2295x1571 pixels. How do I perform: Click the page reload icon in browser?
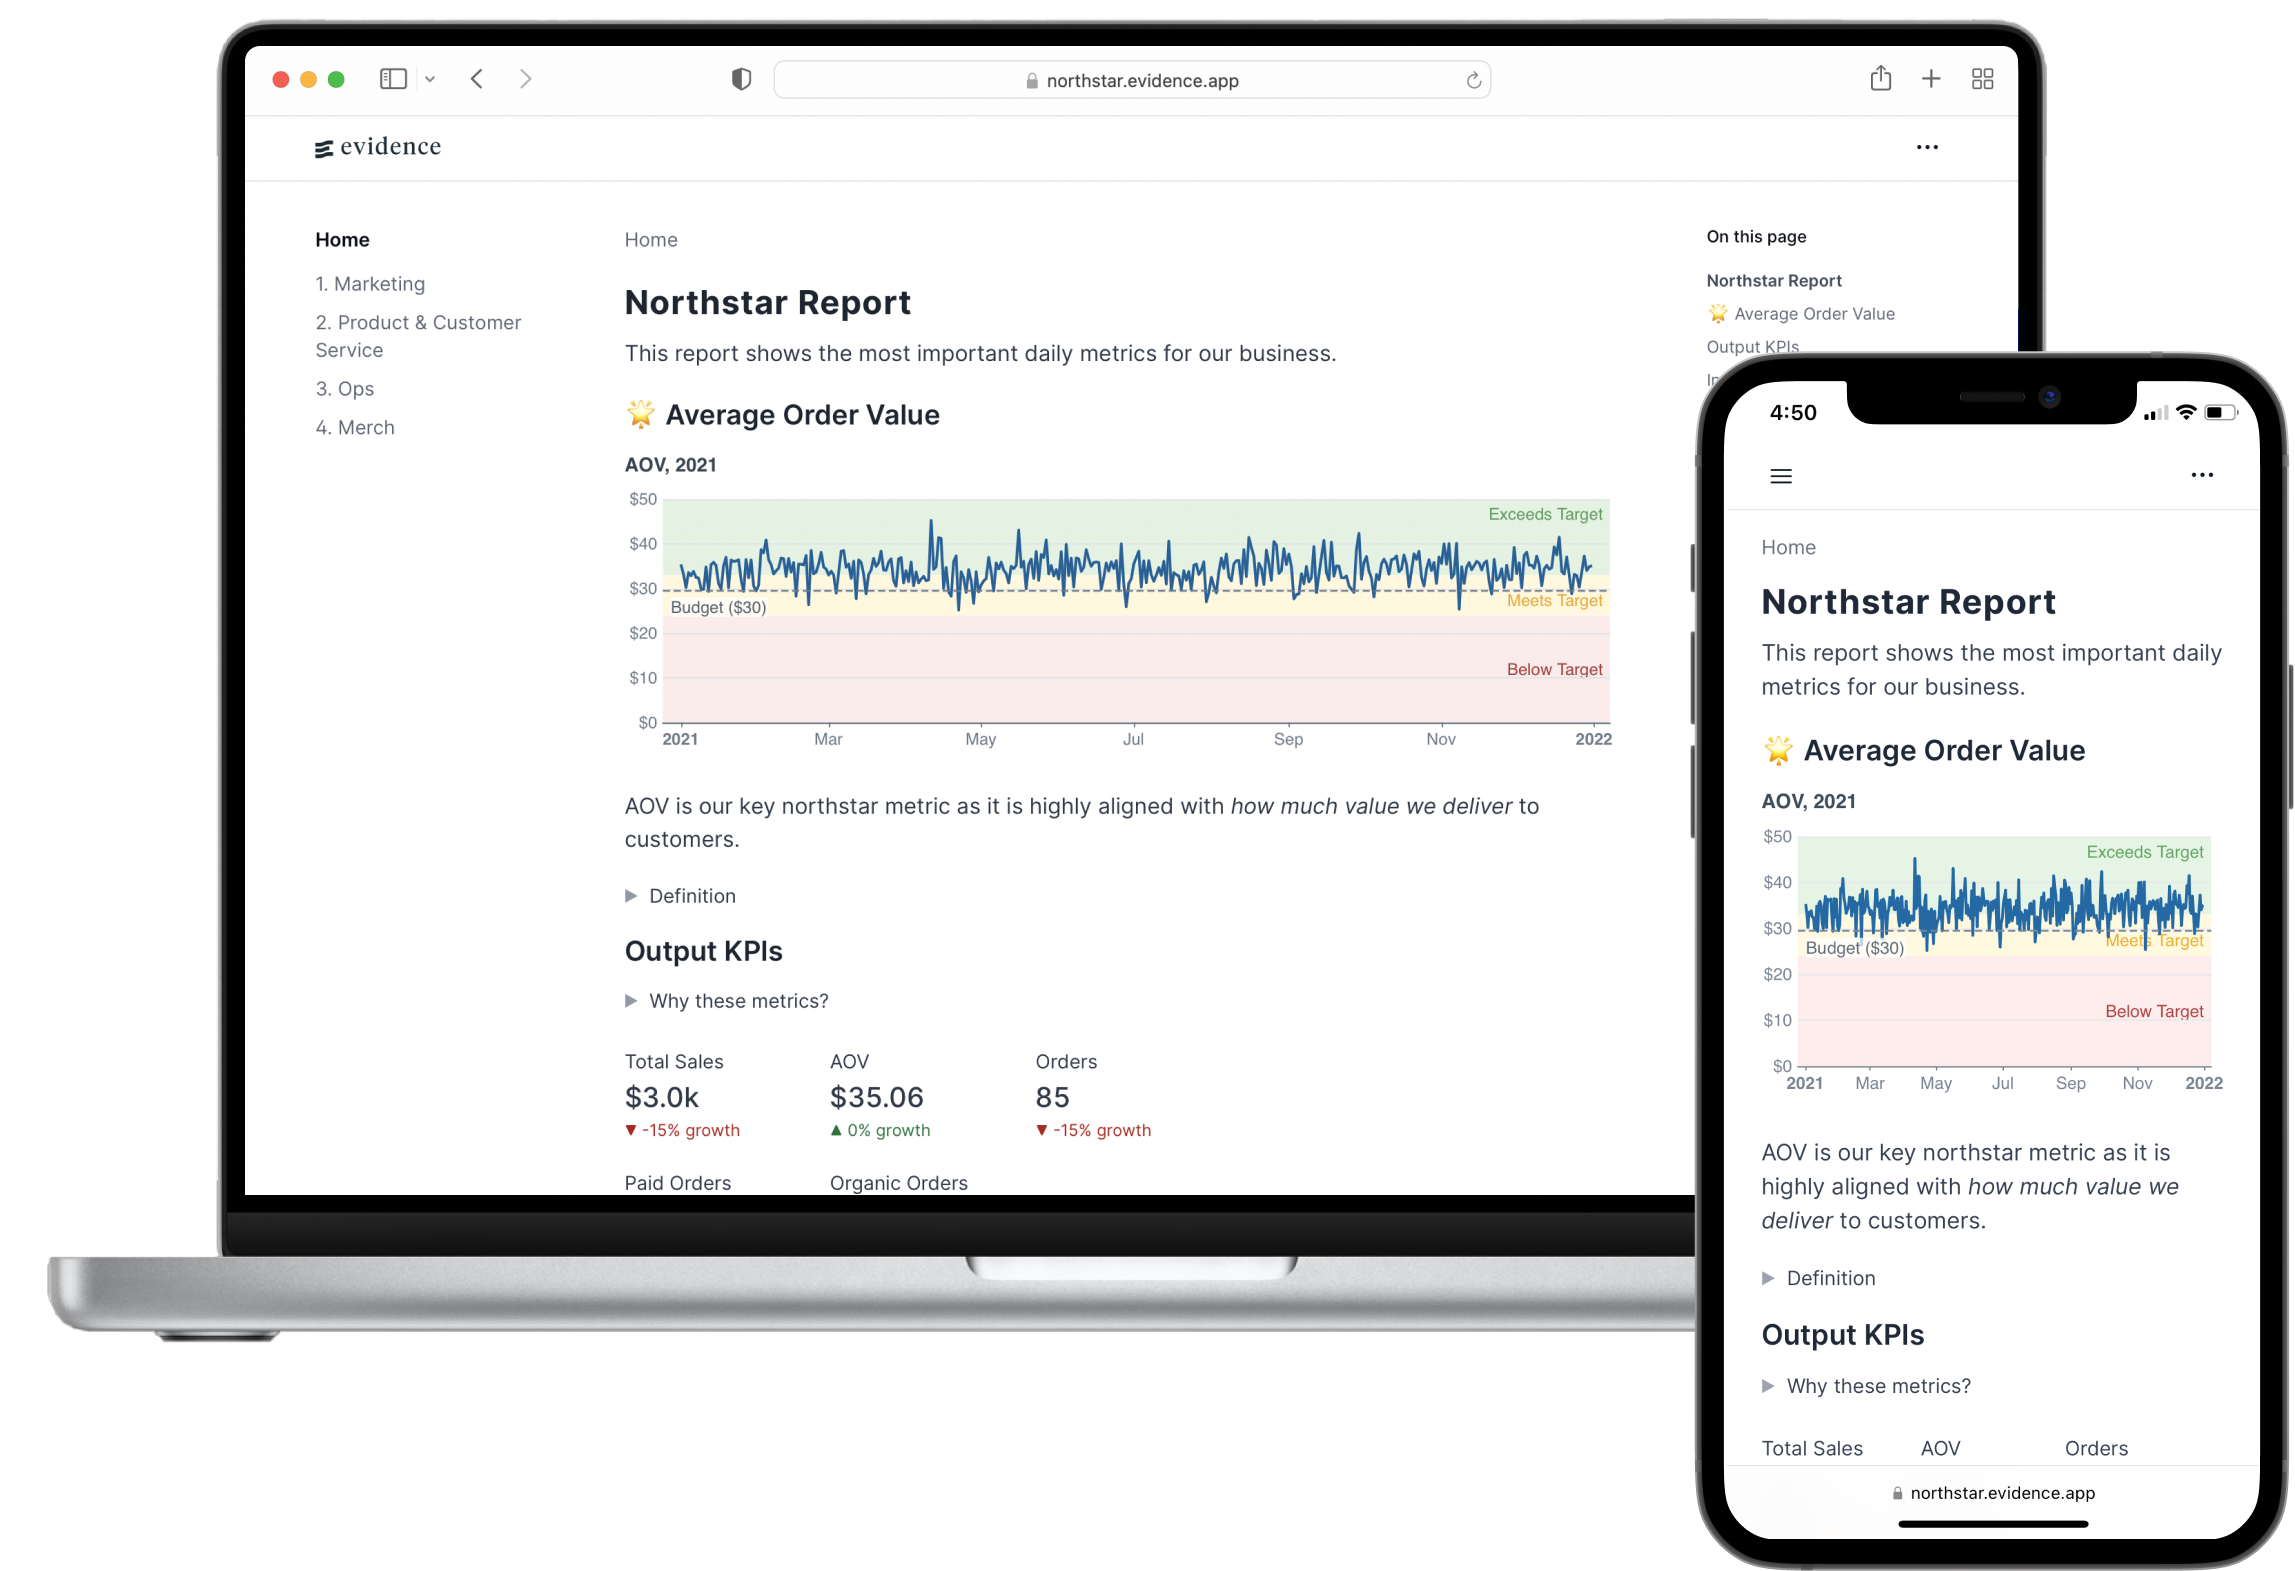pos(1475,80)
